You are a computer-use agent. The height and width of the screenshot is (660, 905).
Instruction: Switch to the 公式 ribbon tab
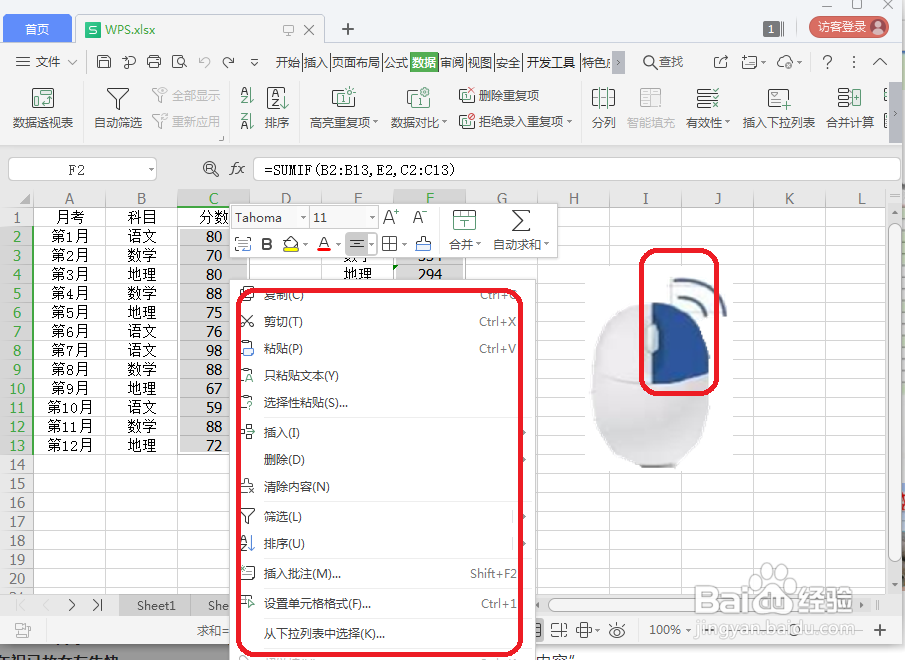click(x=396, y=62)
